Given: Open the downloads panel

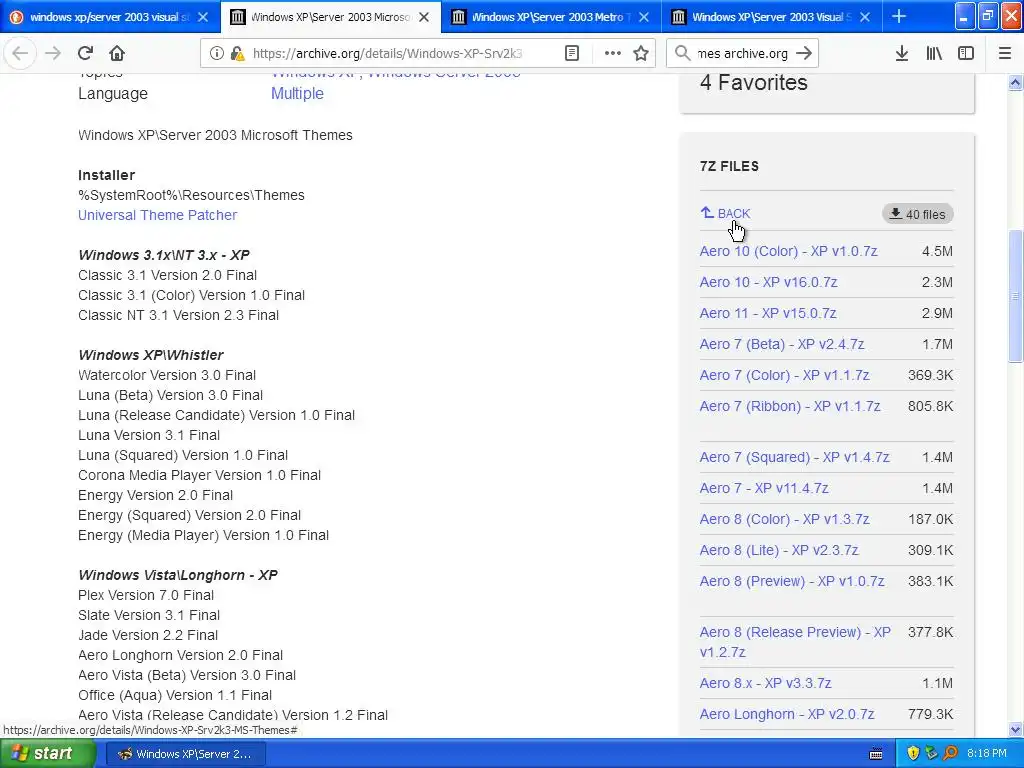Looking at the screenshot, I should tap(901, 54).
